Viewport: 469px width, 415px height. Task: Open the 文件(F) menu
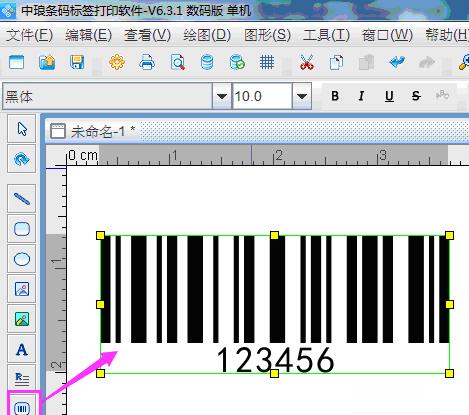pos(29,35)
